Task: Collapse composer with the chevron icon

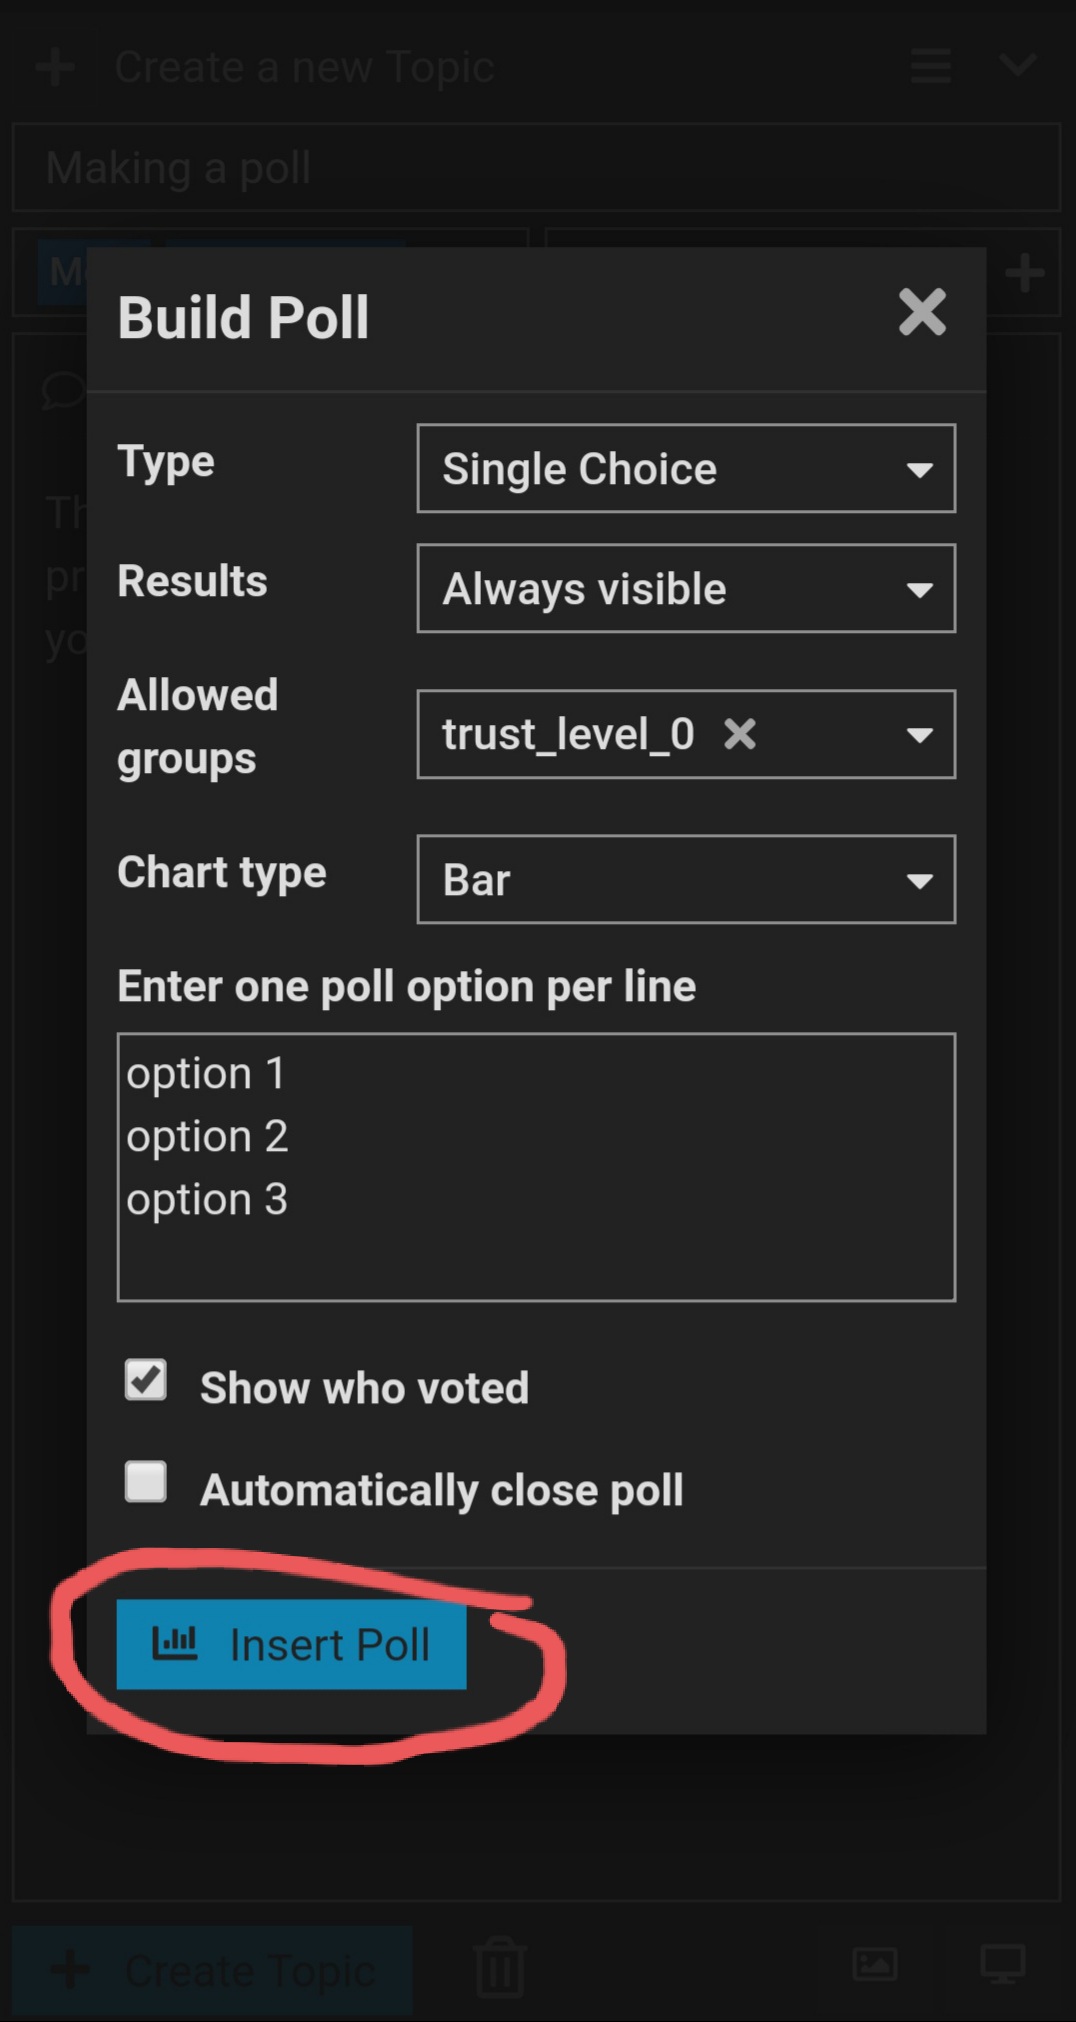Action: click(x=1017, y=66)
